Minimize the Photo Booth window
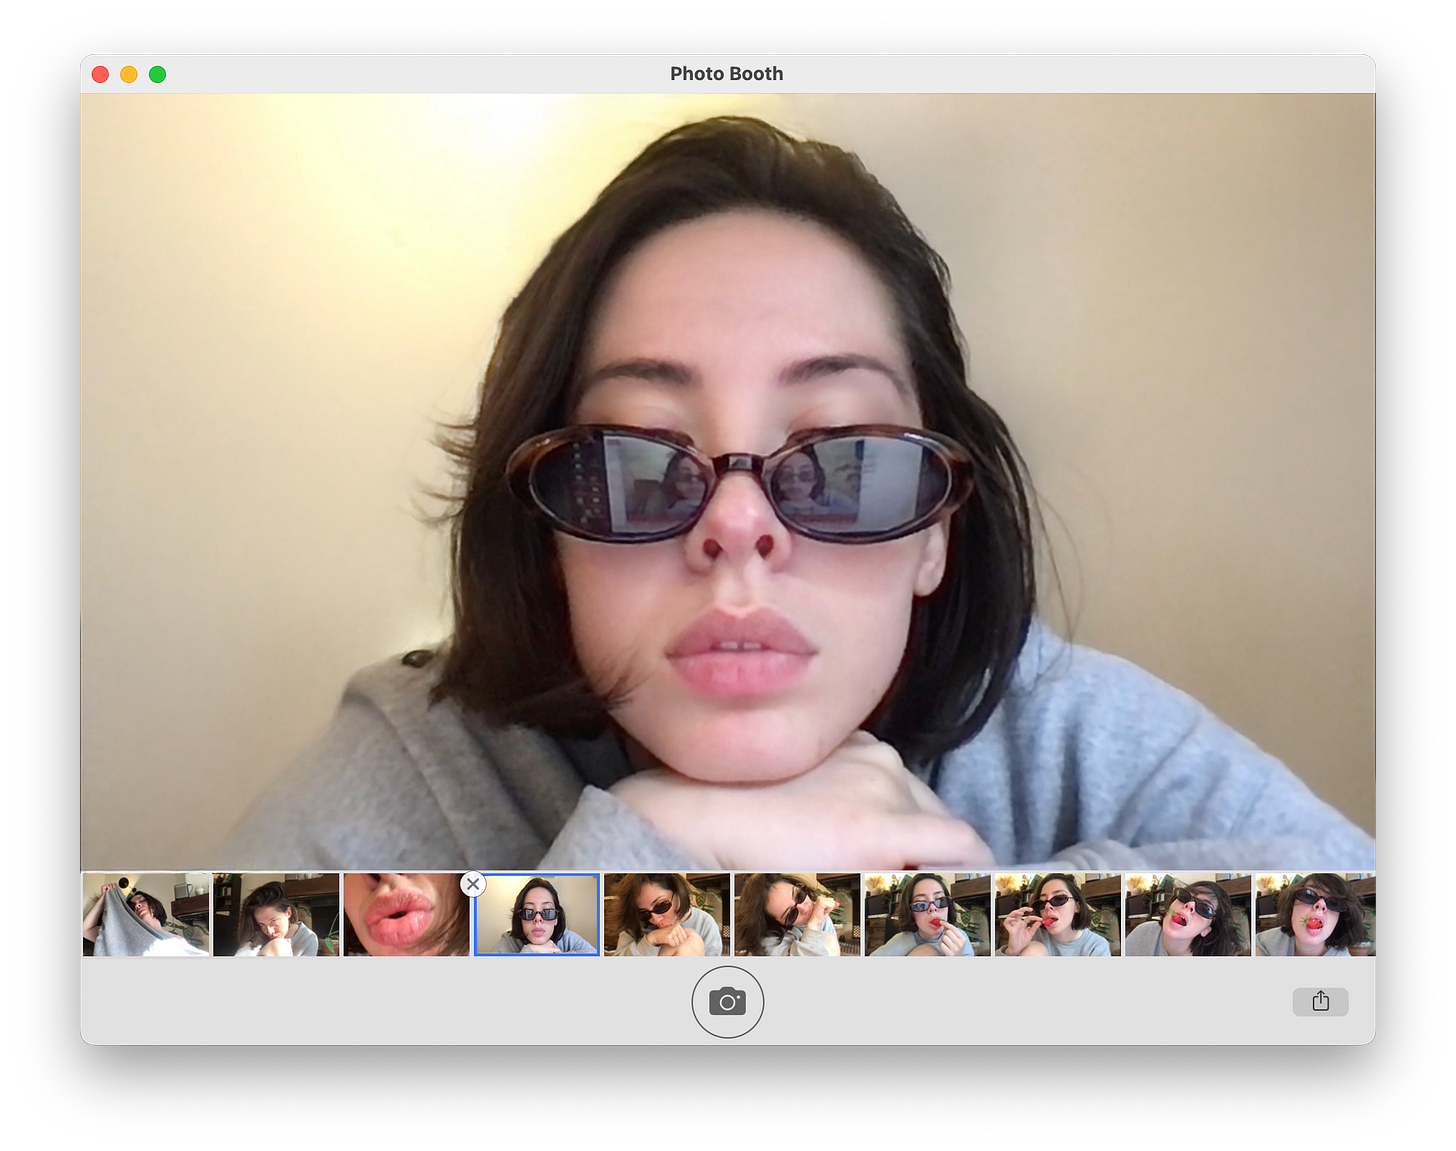 click(129, 74)
